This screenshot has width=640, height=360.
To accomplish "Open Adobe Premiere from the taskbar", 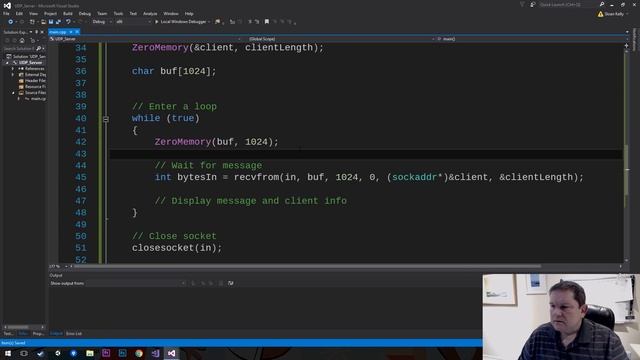I will [x=106, y=353].
